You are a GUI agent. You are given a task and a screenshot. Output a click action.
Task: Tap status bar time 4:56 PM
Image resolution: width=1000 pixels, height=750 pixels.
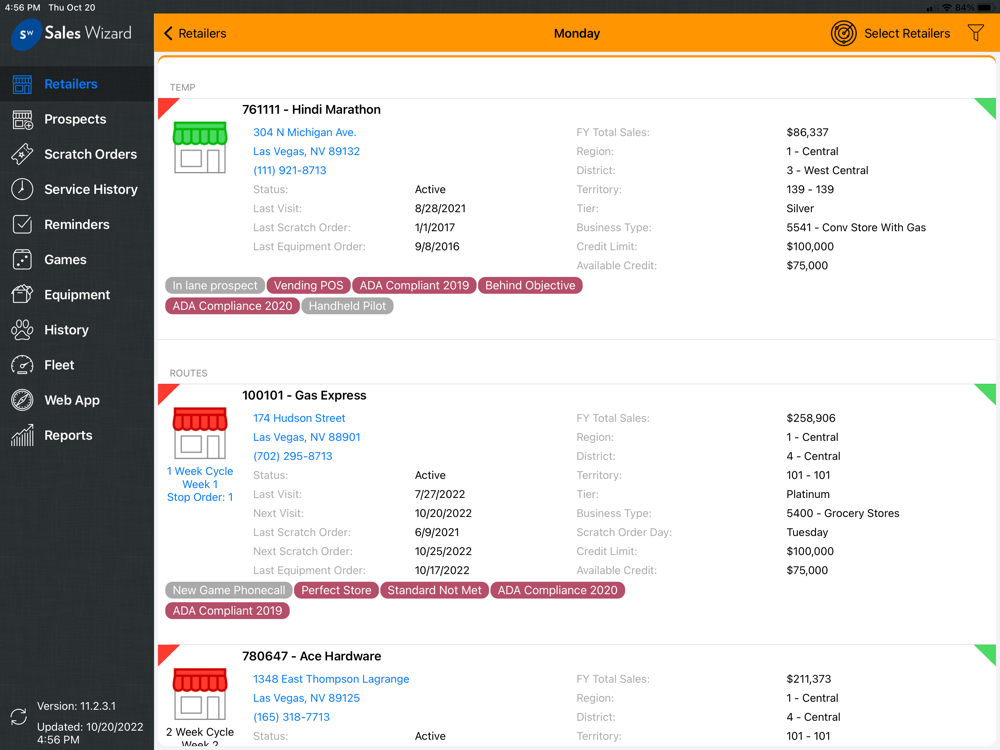tap(22, 8)
